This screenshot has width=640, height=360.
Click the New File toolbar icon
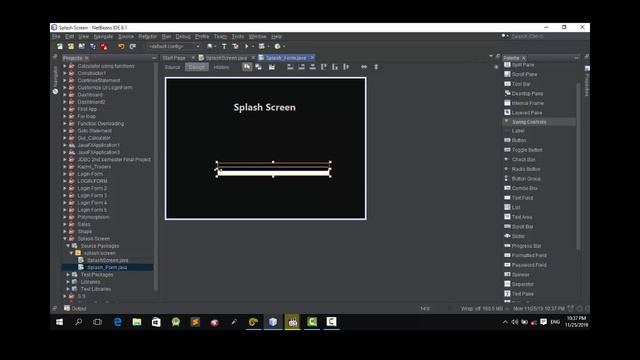(x=60, y=47)
